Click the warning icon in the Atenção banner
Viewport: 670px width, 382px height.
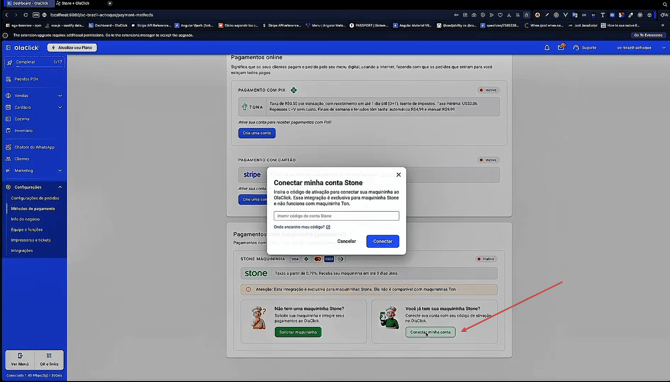click(x=248, y=289)
